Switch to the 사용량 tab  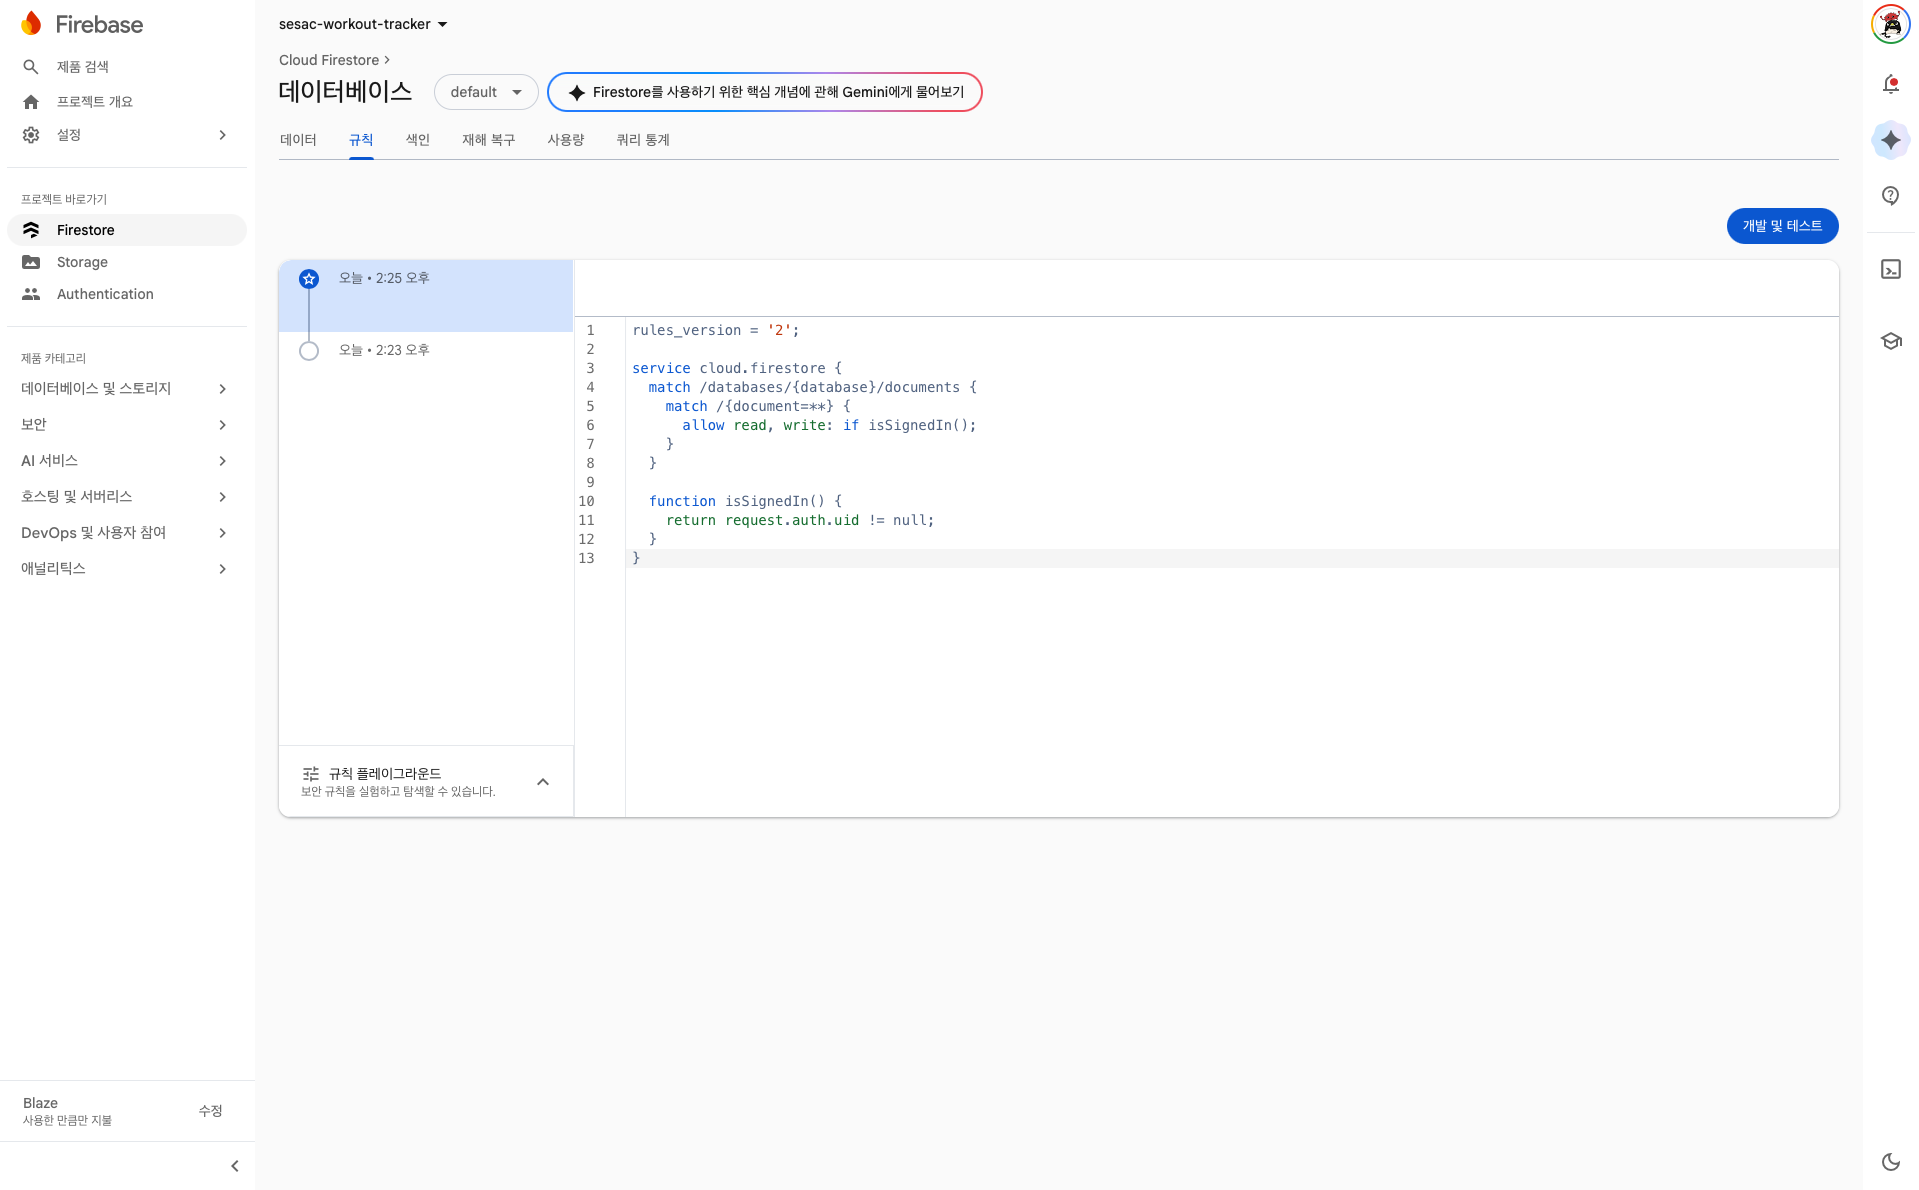pos(566,140)
